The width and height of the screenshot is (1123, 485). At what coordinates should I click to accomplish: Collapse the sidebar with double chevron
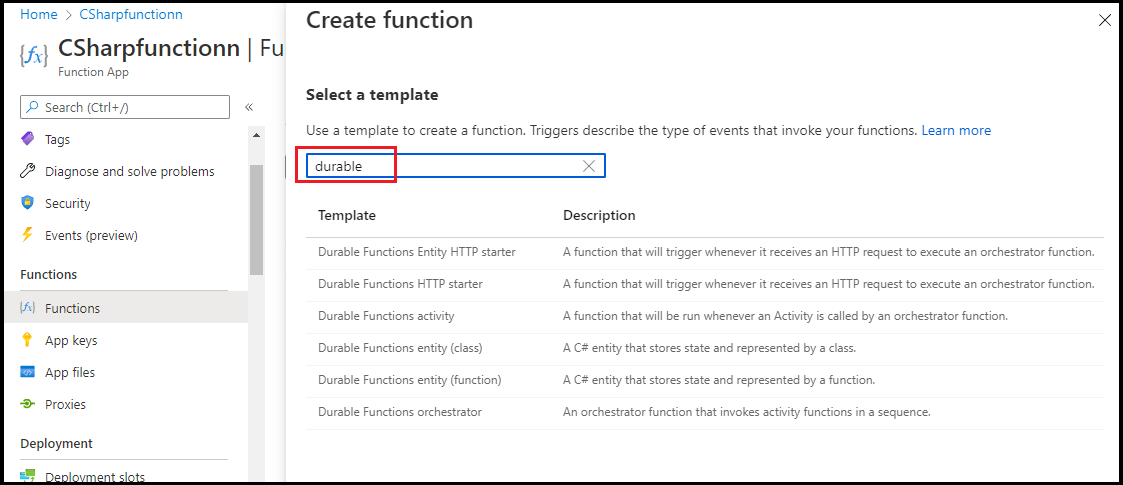[x=249, y=107]
